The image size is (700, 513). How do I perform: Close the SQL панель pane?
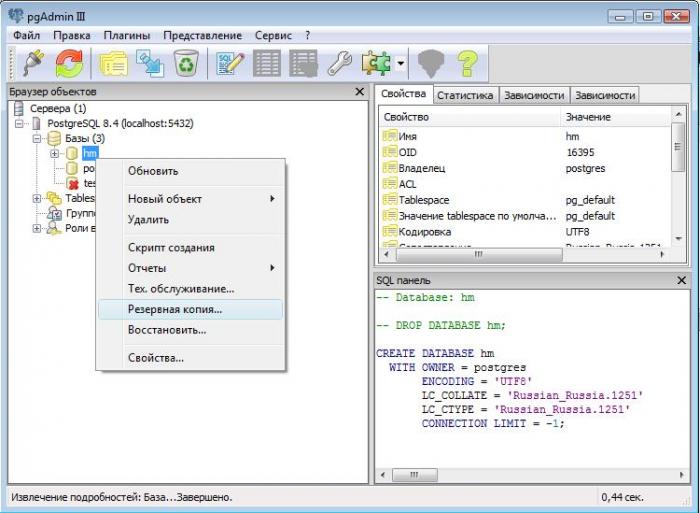click(x=682, y=280)
